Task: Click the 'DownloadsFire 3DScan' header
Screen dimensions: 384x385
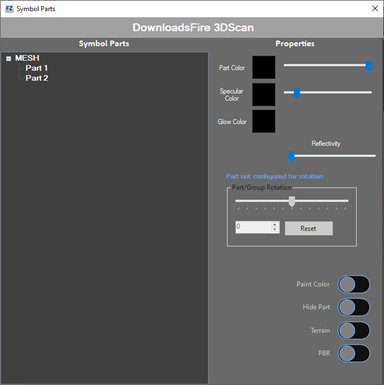Action: [193, 27]
